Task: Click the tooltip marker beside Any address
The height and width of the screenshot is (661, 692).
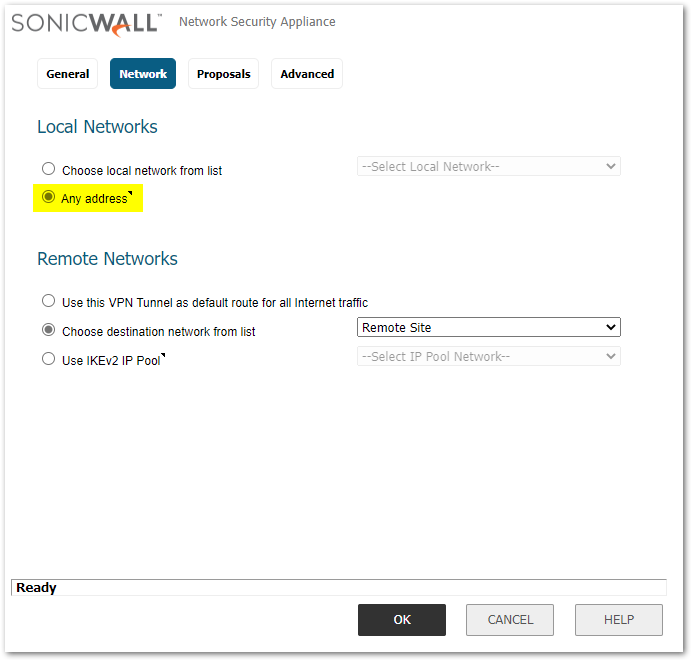Action: click(x=130, y=194)
